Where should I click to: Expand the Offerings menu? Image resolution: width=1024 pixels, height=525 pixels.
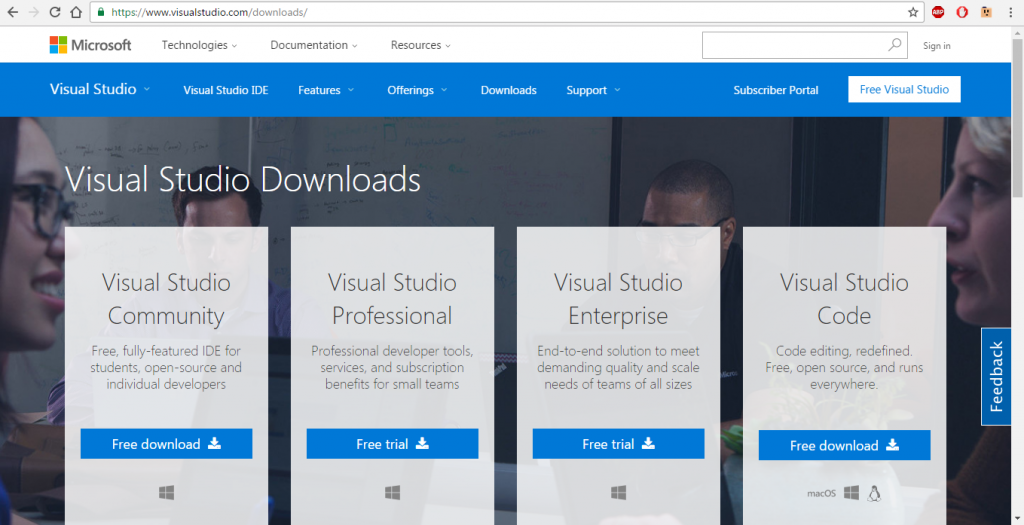(x=417, y=90)
